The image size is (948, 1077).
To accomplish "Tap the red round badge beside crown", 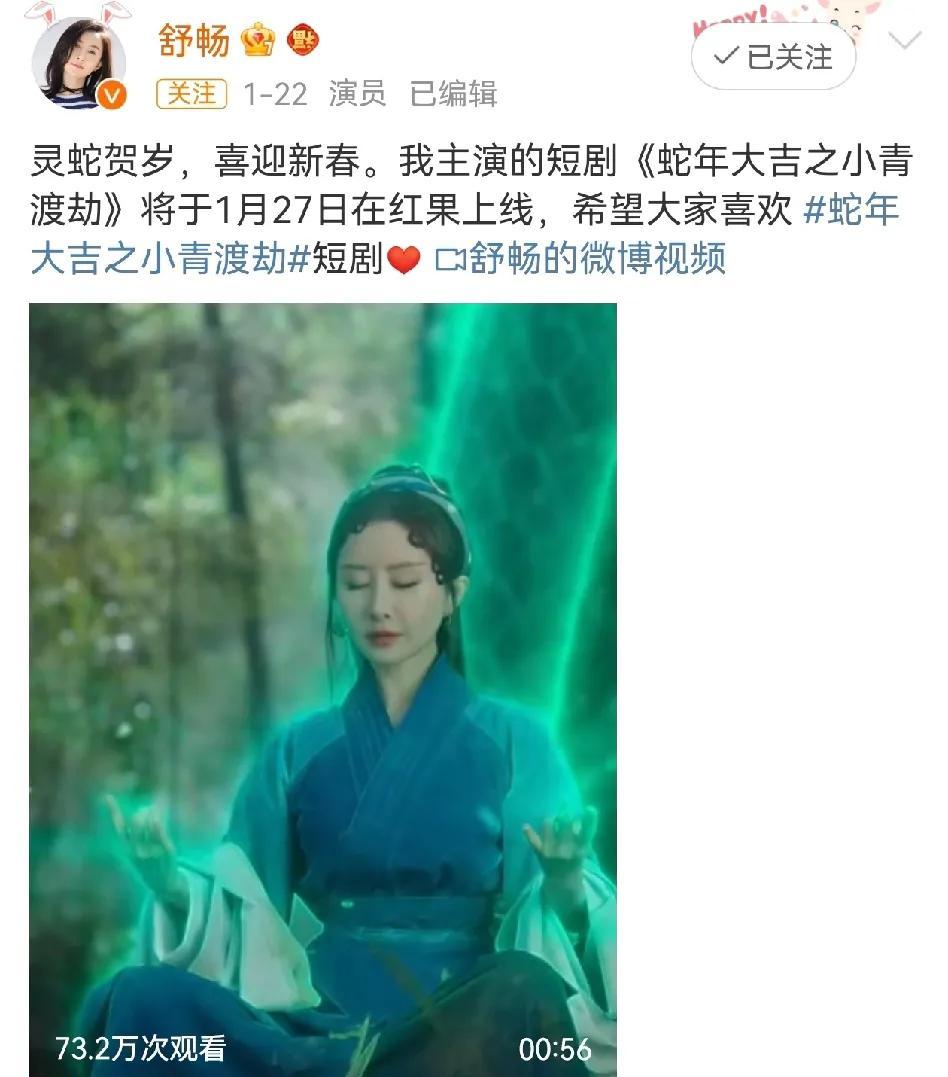I will tap(303, 40).
